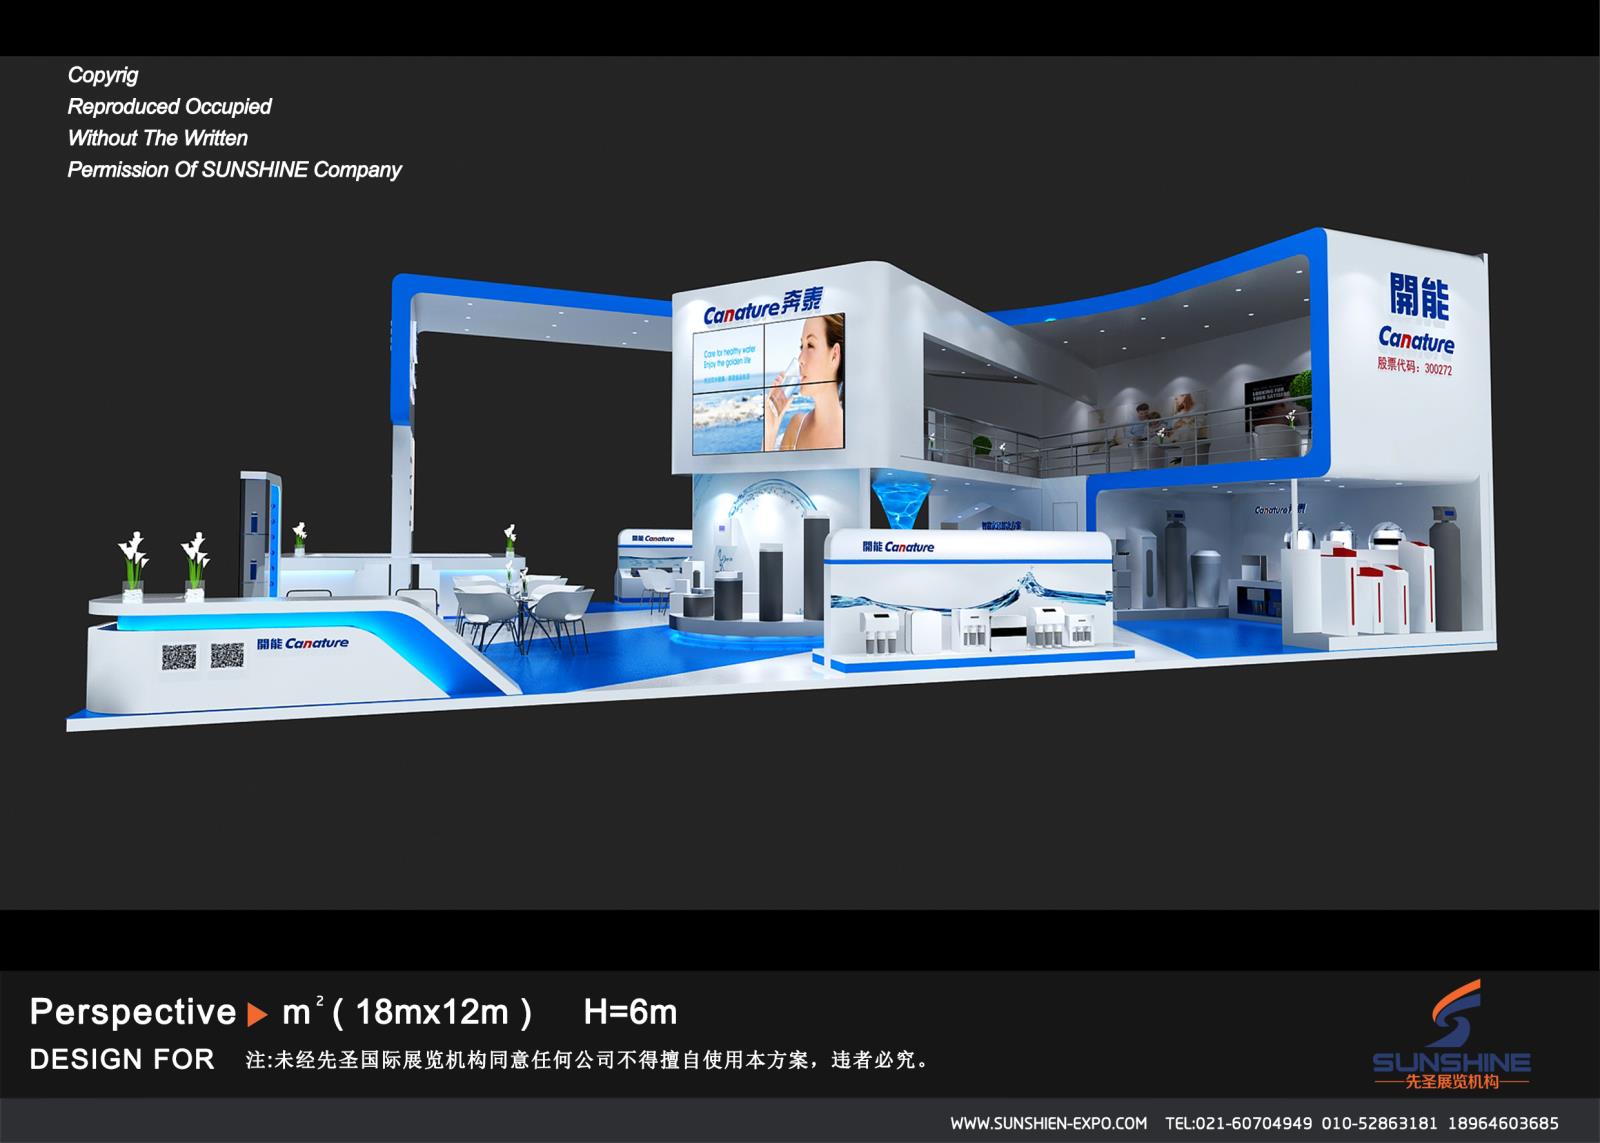Select the "010-52863181" phone number
1600x1143 pixels.
[1379, 1123]
